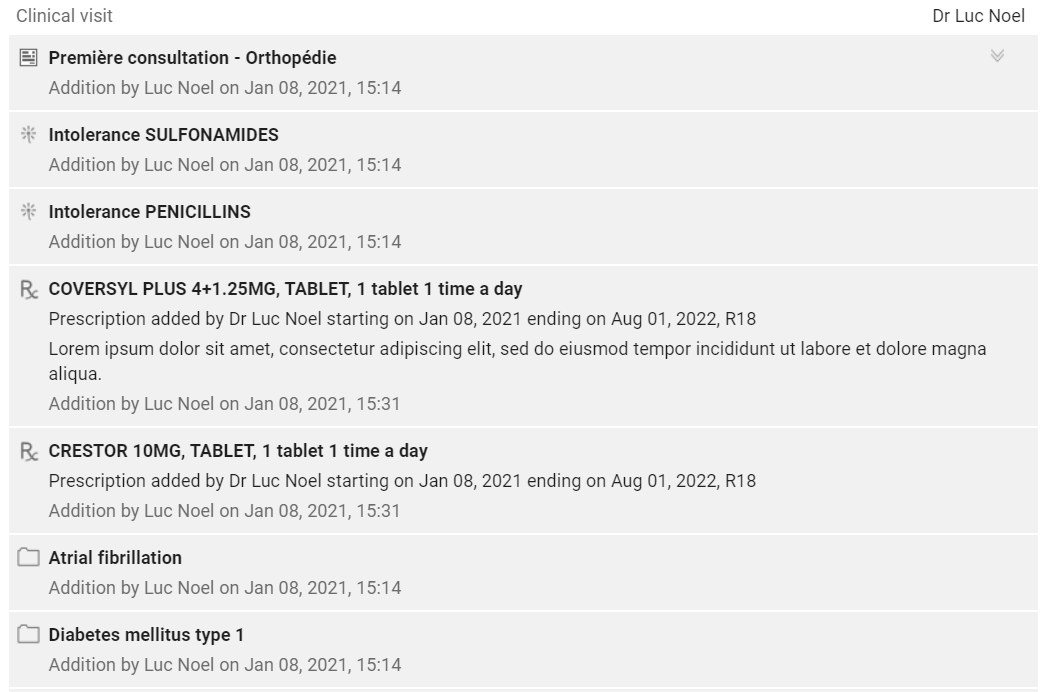This screenshot has height=692, width=1055.
Task: Select Diabetes mellitus type 1 entry
Action: pos(146,635)
